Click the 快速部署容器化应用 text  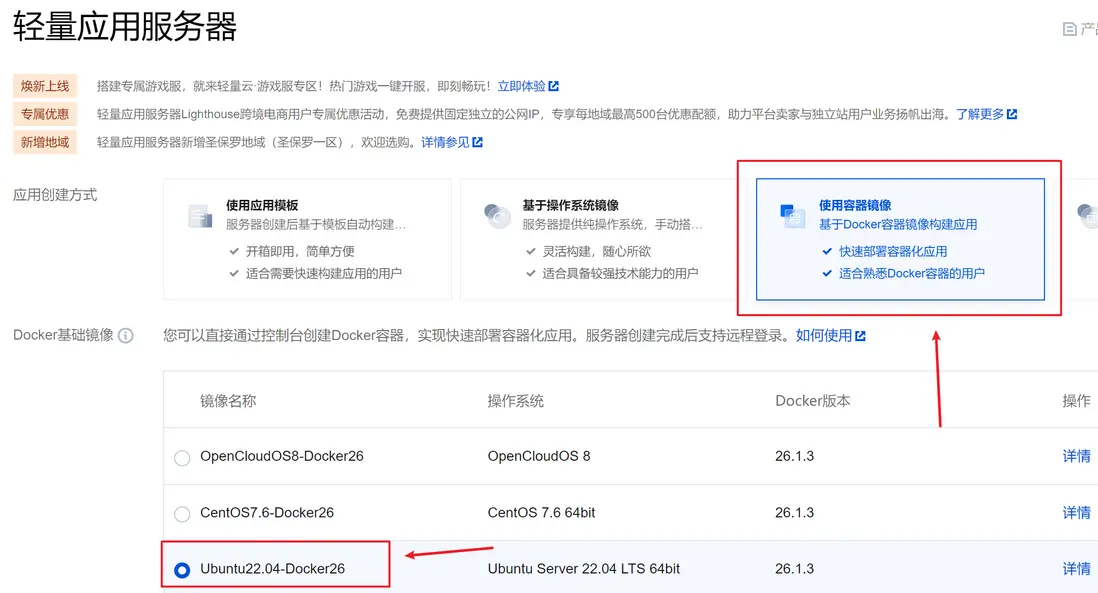coord(893,251)
